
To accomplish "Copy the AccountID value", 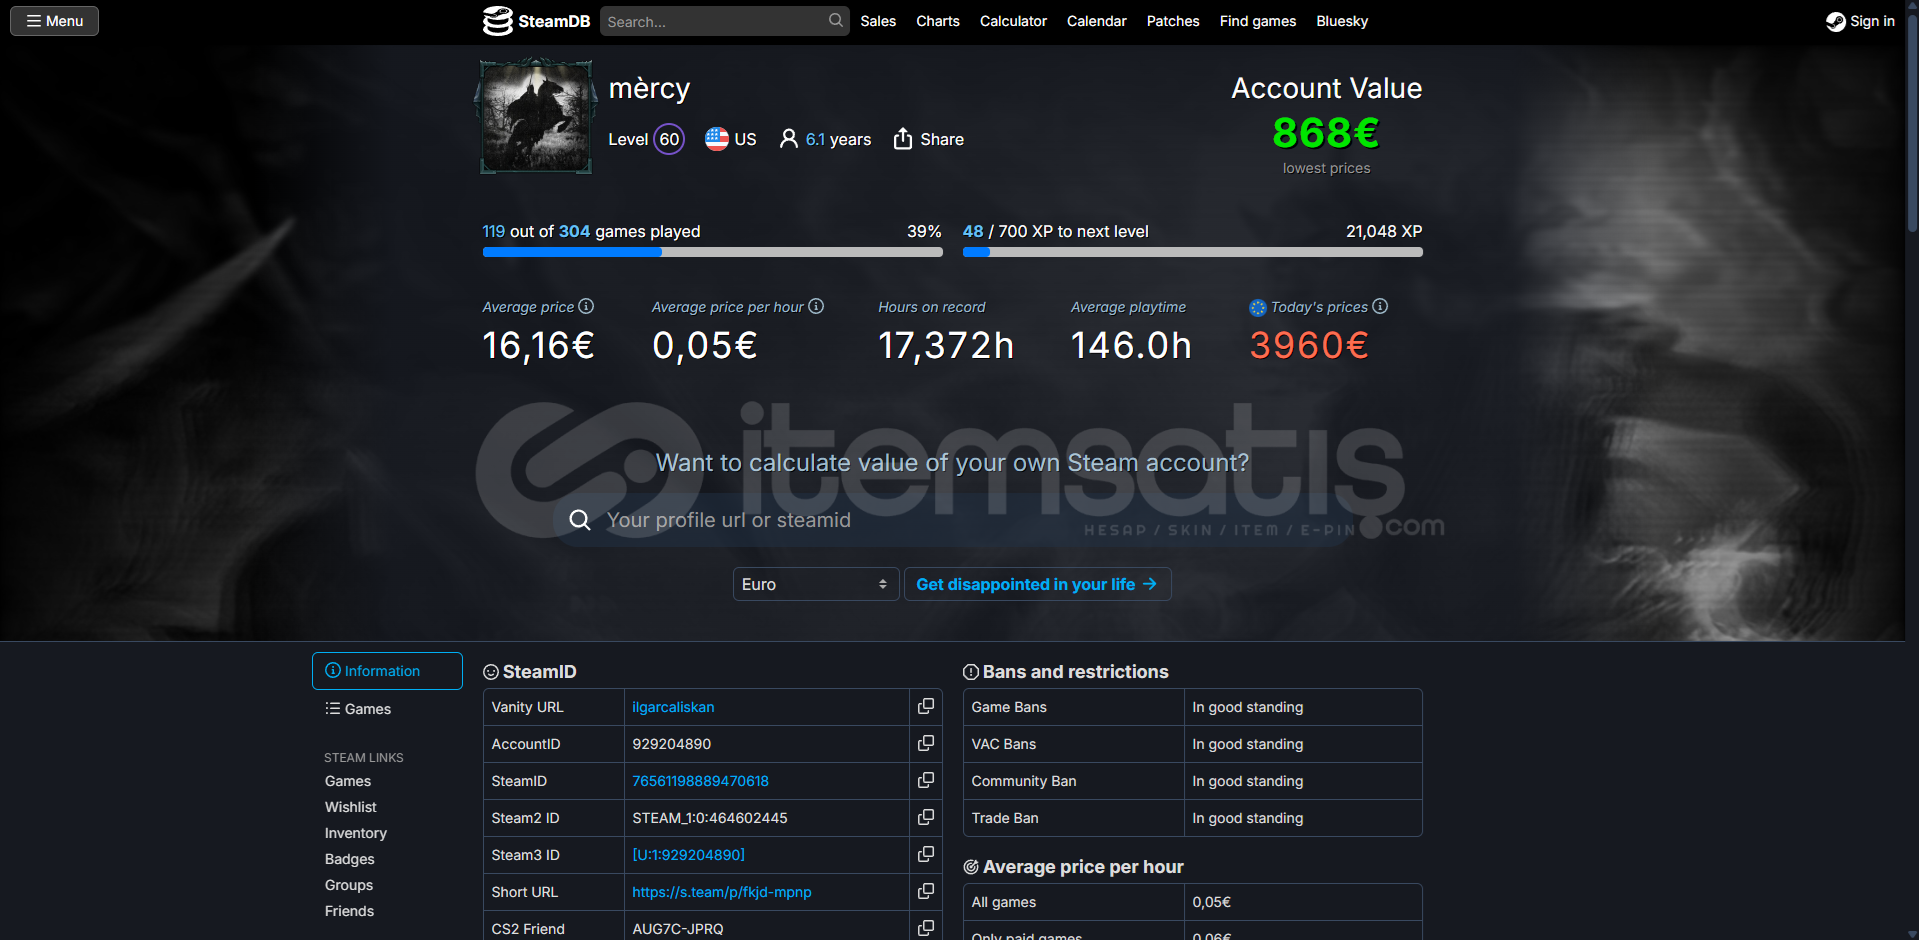I will tap(926, 743).
